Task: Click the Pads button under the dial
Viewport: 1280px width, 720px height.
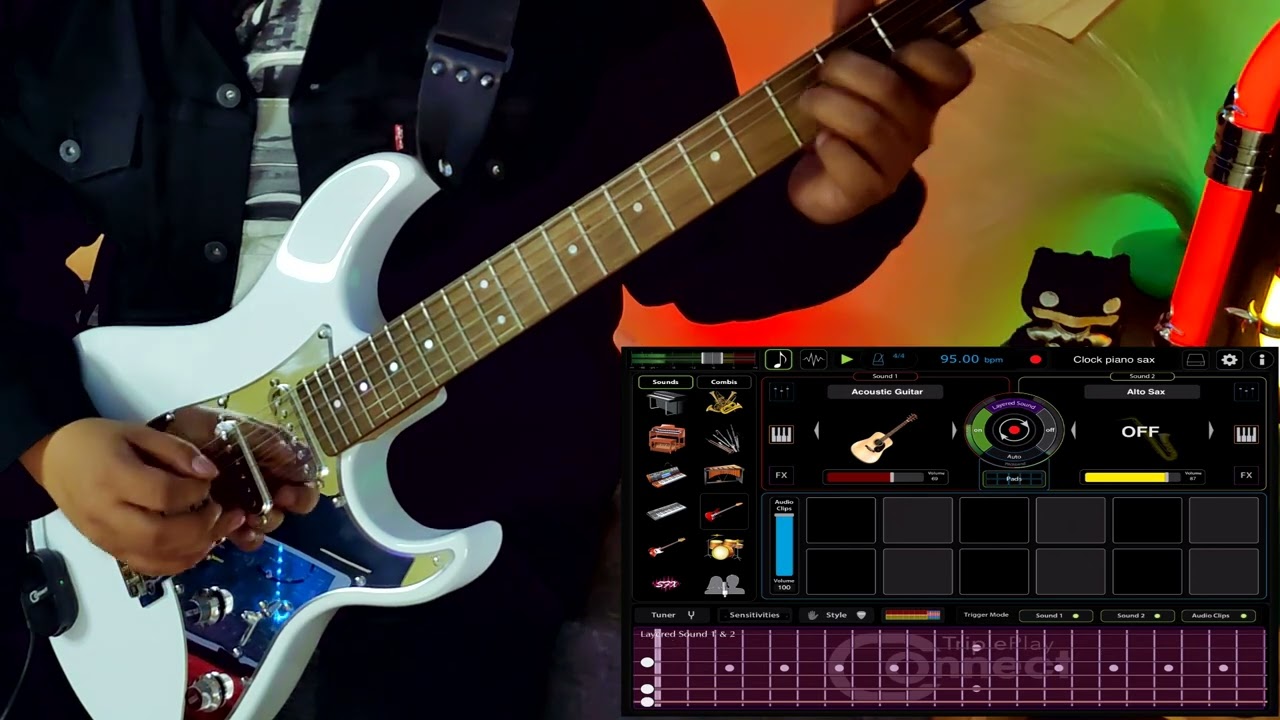Action: click(x=1014, y=479)
